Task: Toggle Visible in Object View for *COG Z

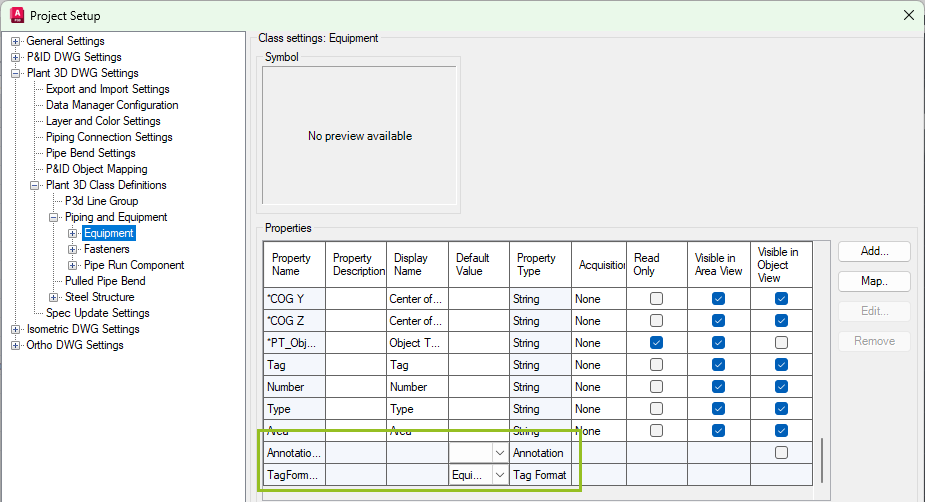Action: (x=781, y=321)
